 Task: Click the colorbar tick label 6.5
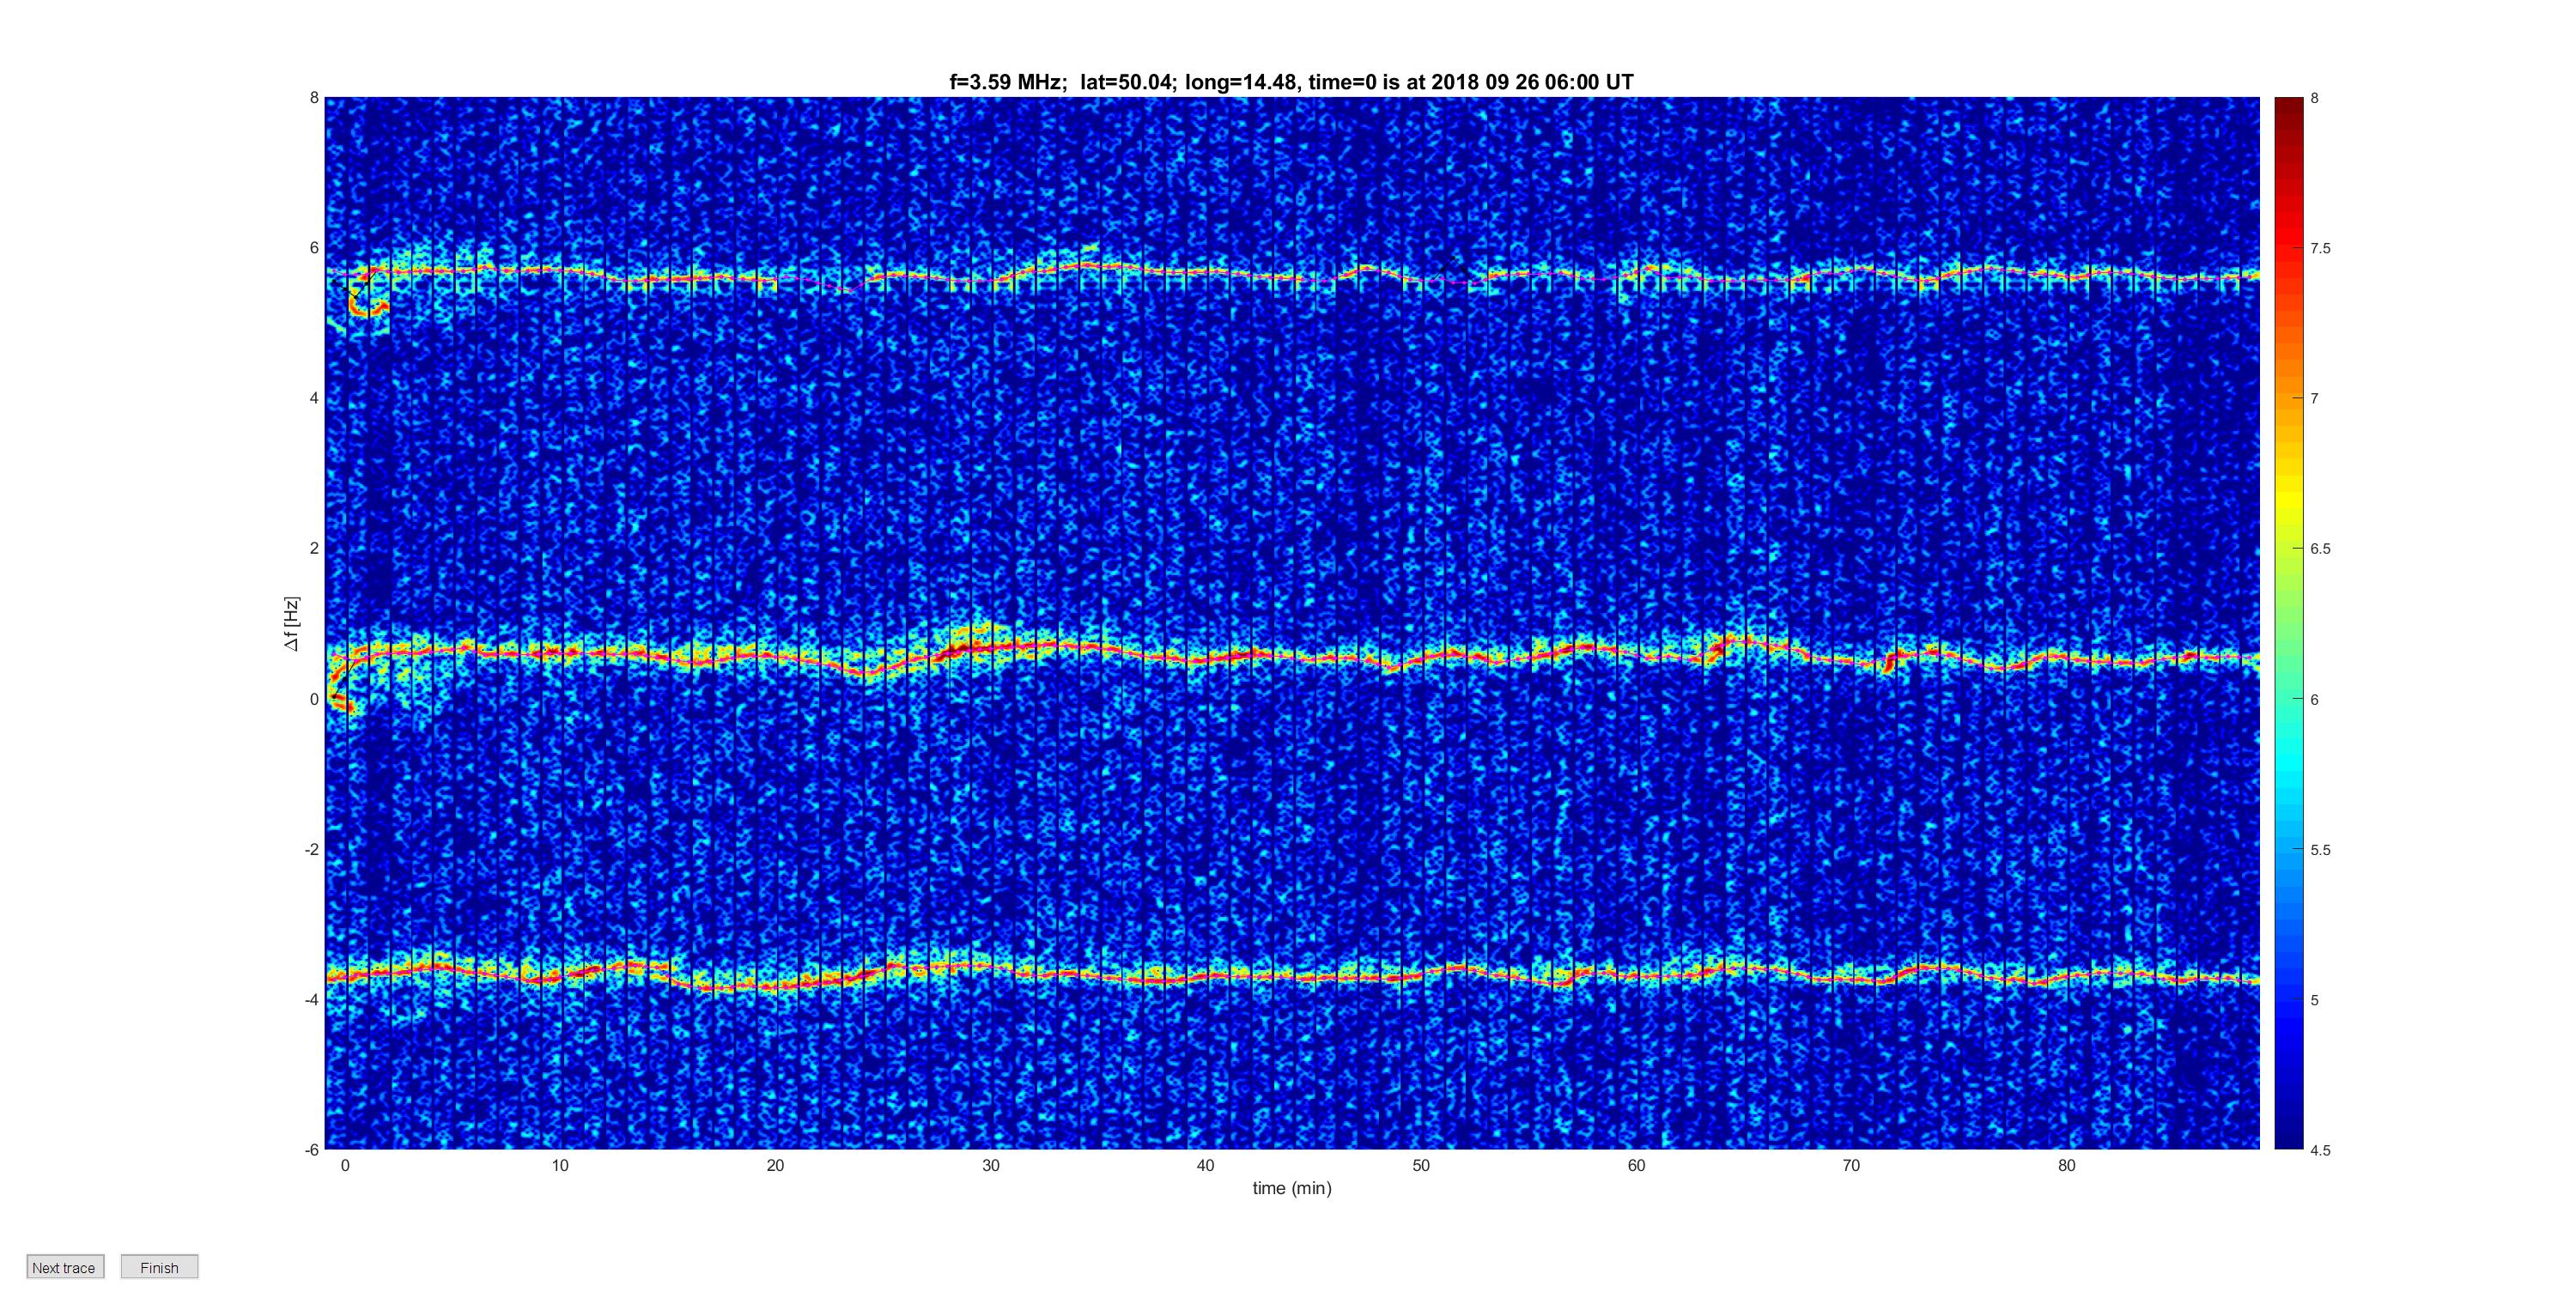coord(2320,549)
